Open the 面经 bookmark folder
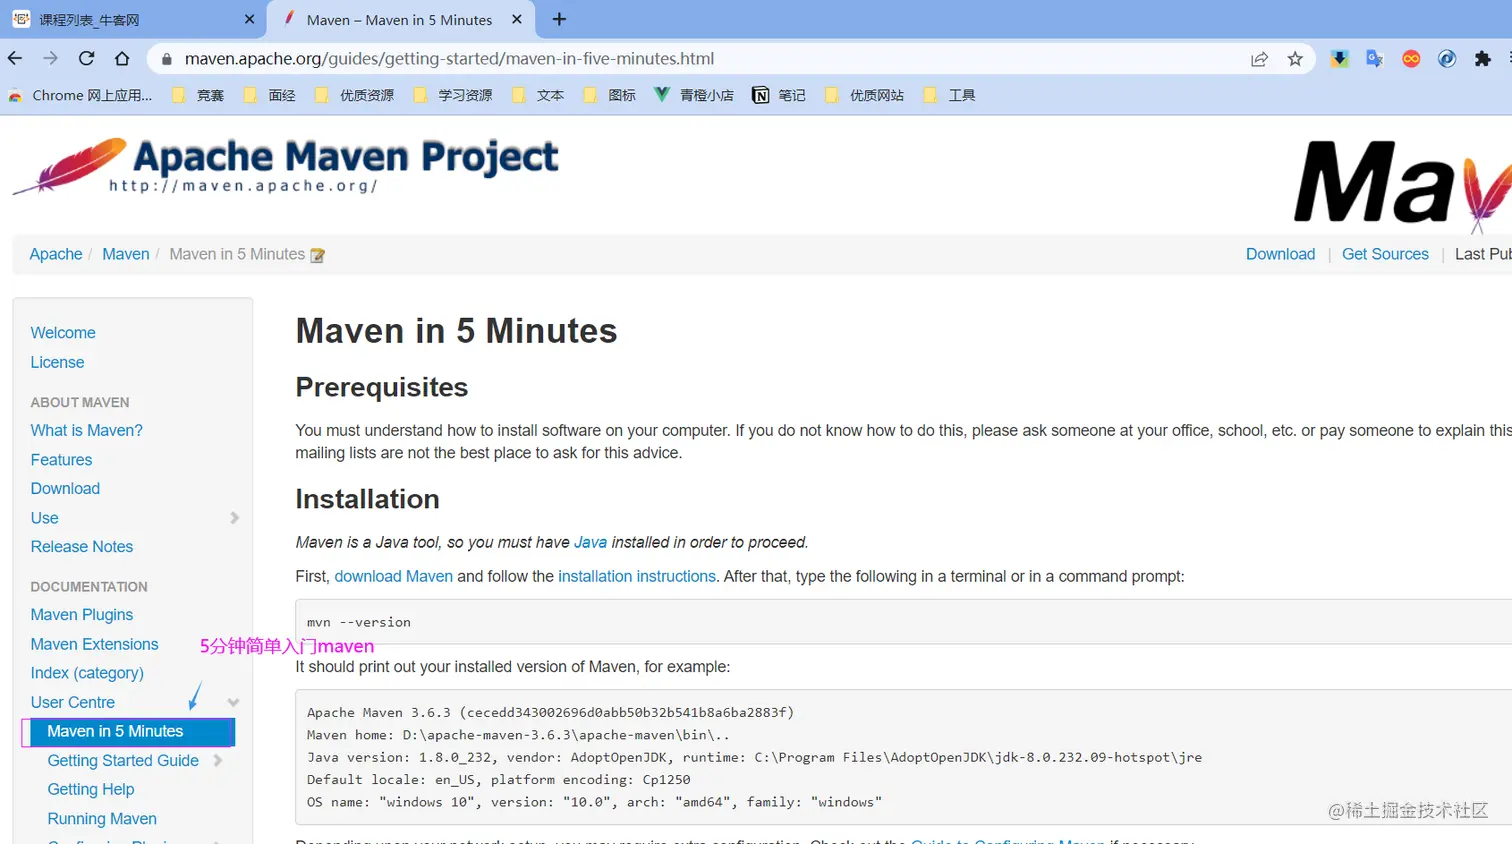 click(x=269, y=95)
